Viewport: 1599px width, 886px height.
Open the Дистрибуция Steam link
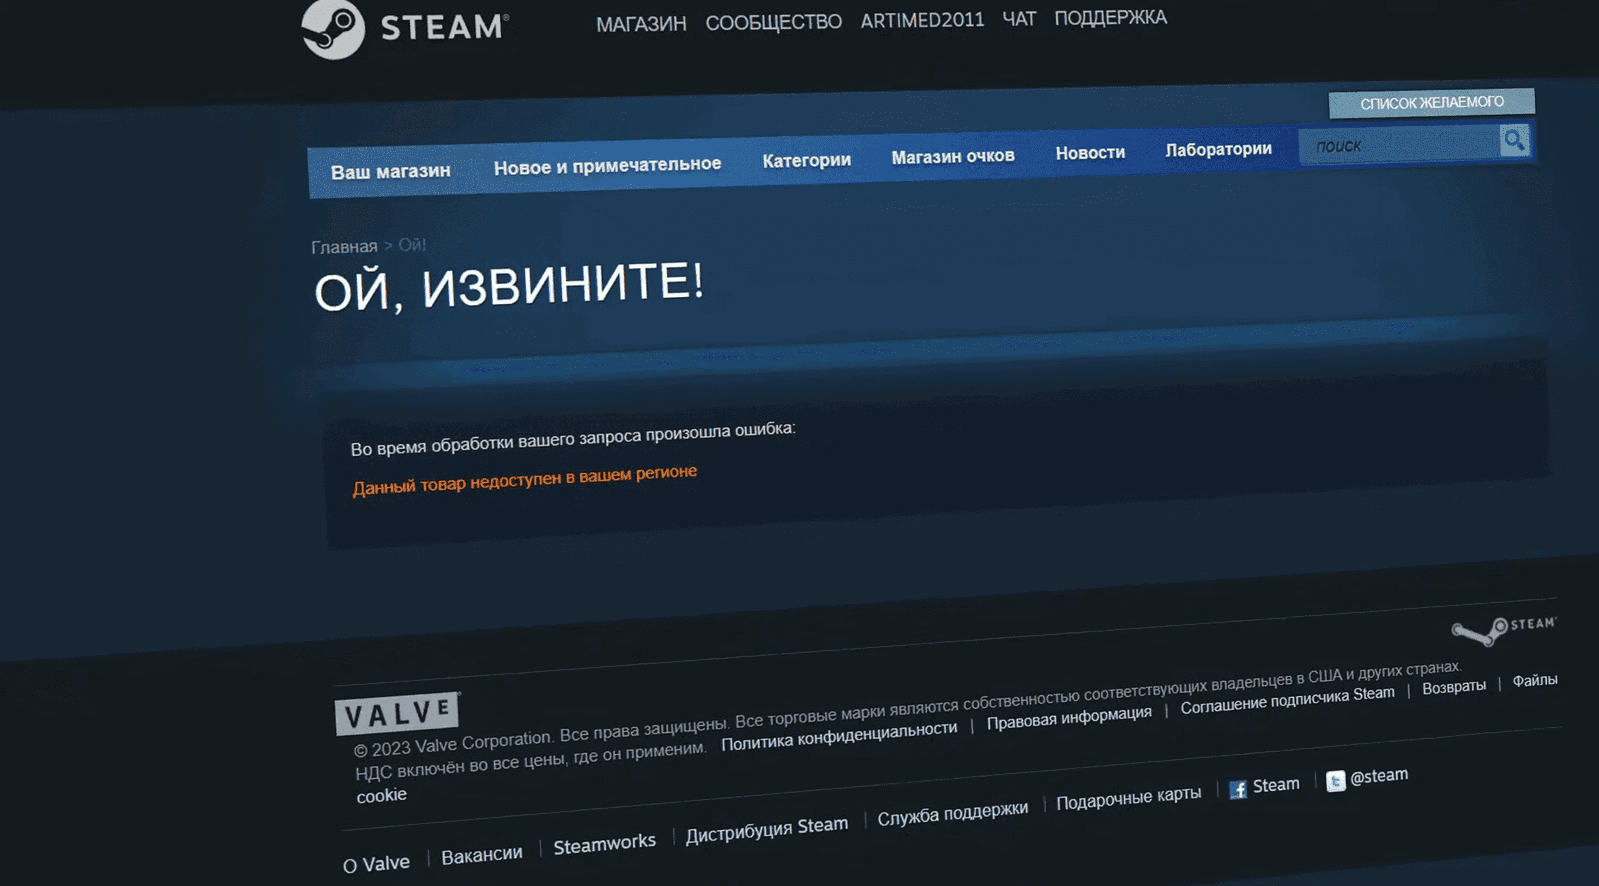pos(766,829)
